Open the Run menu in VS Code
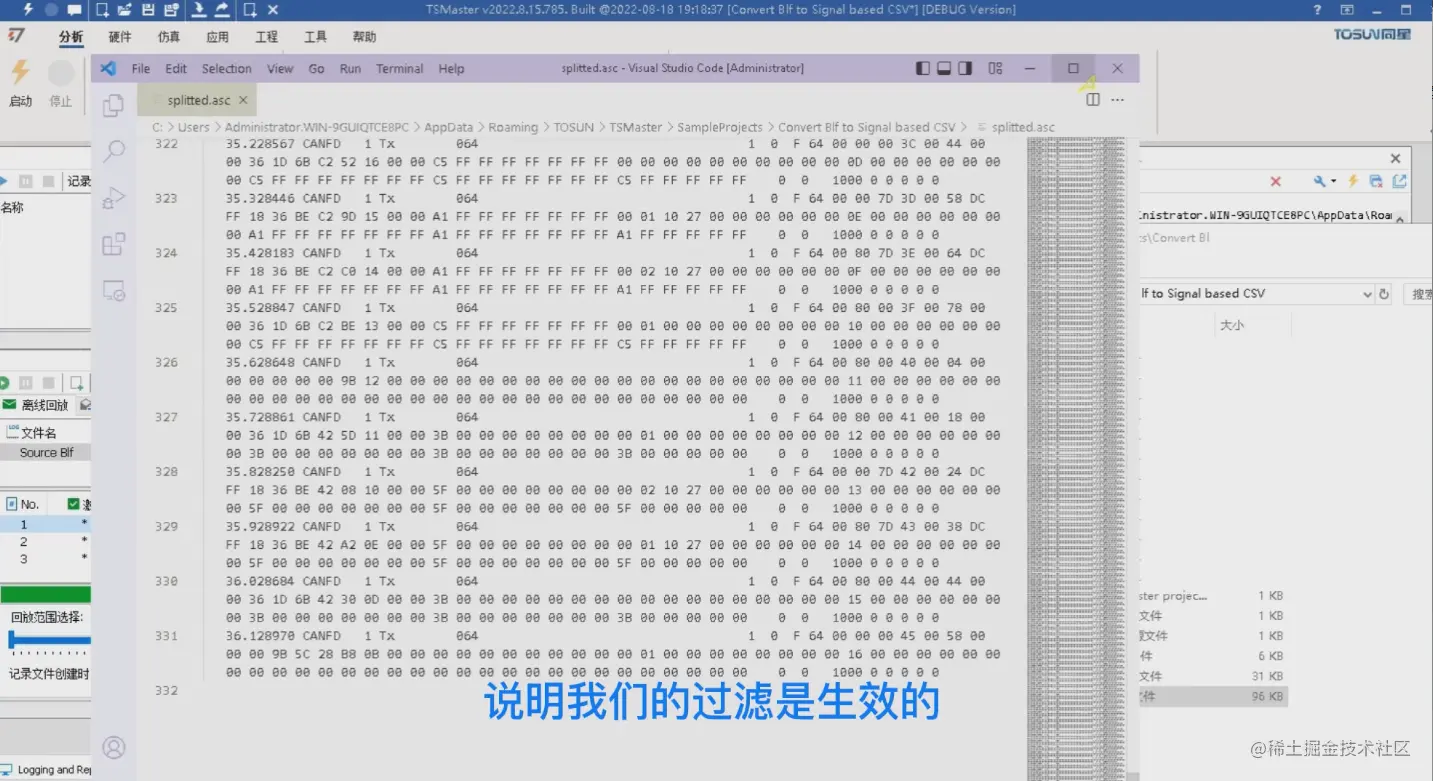Screen dimensions: 1433x781 (x=350, y=68)
